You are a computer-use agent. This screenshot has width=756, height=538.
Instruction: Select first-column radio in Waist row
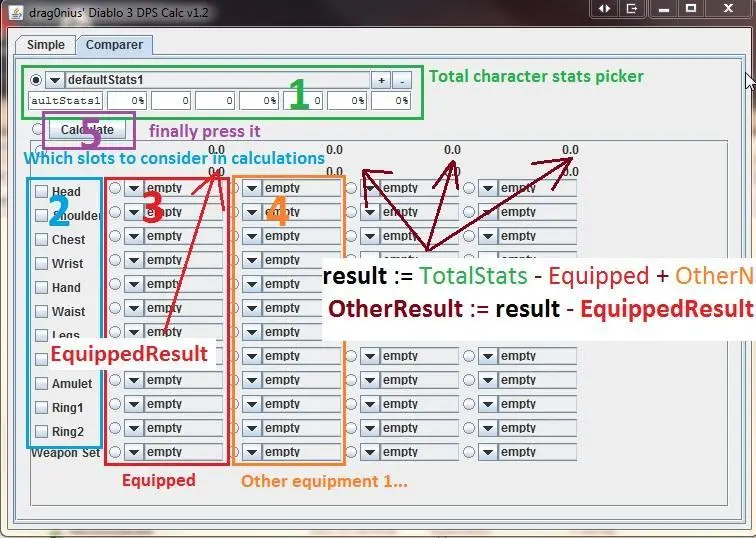click(x=115, y=308)
